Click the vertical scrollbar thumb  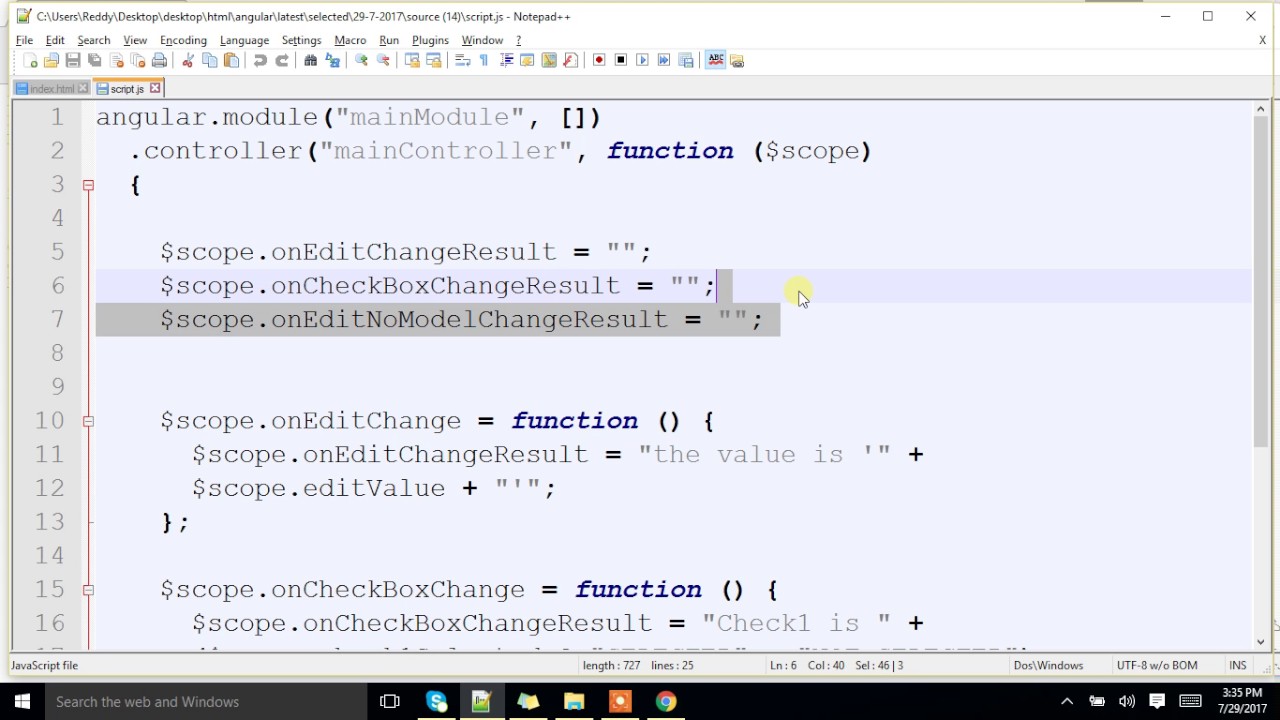[1261, 282]
